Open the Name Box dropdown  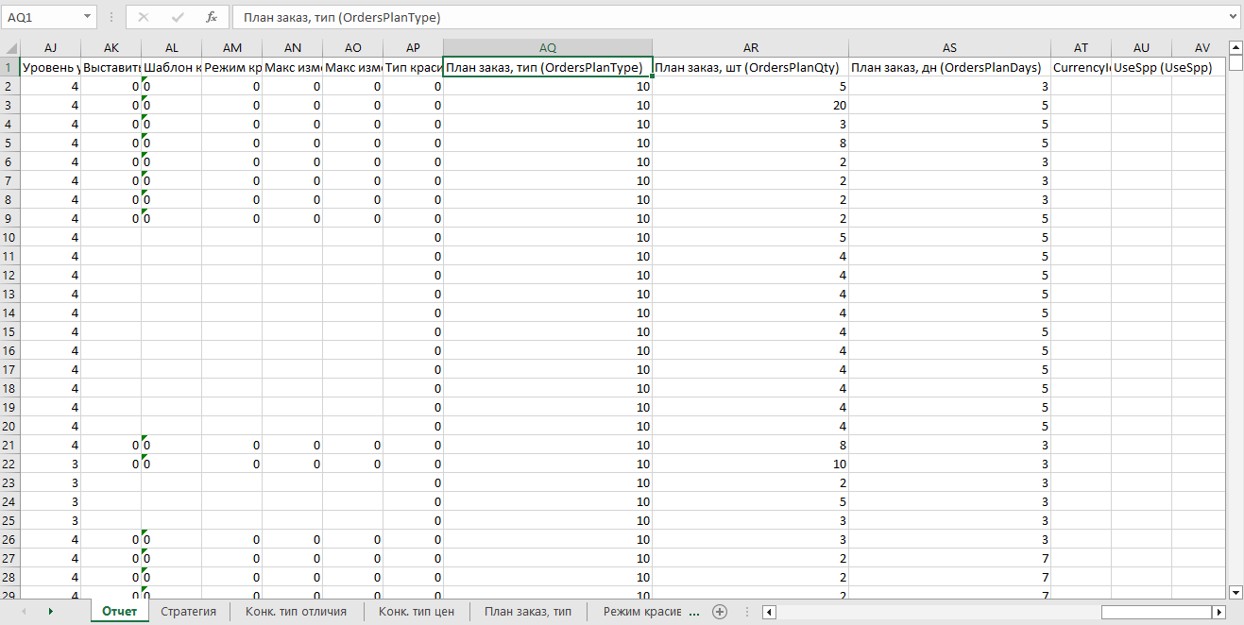coord(87,17)
